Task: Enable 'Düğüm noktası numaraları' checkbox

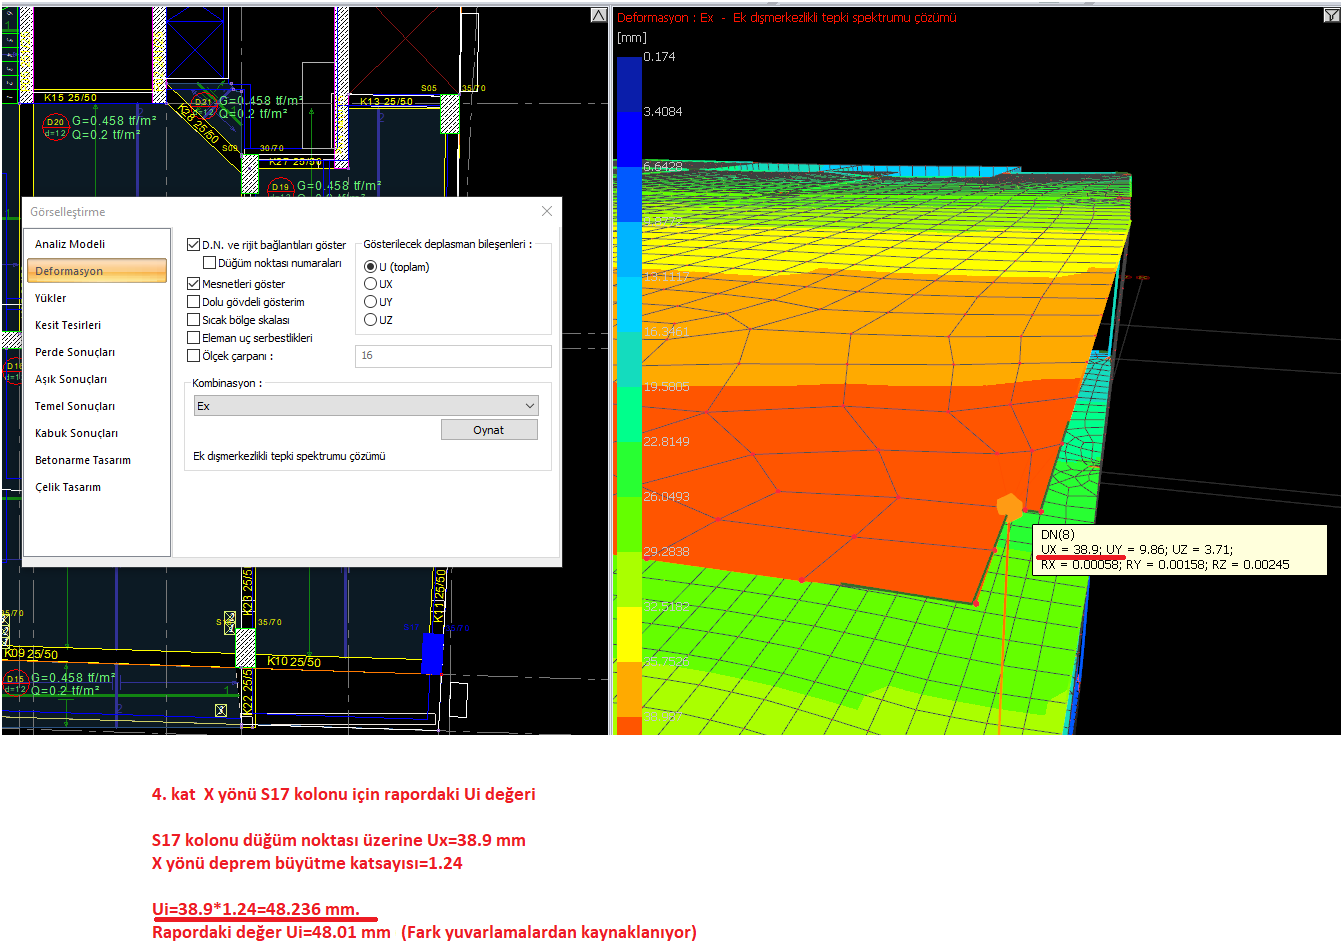Action: point(209,263)
